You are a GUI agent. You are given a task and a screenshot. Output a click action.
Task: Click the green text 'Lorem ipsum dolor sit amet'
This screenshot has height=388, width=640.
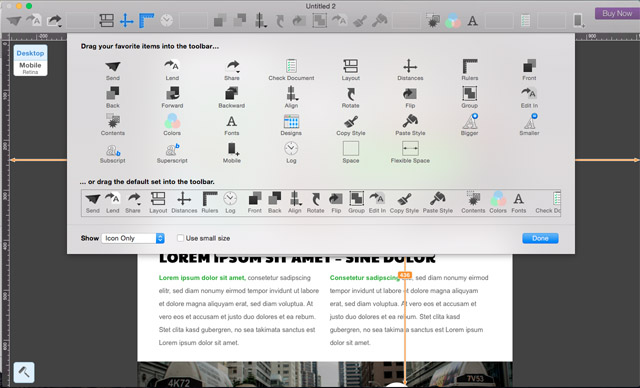click(x=202, y=277)
